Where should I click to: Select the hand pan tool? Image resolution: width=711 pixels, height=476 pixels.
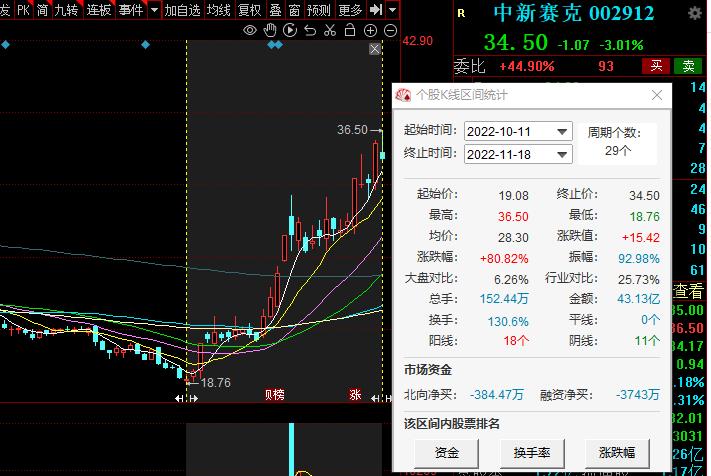[x=271, y=31]
